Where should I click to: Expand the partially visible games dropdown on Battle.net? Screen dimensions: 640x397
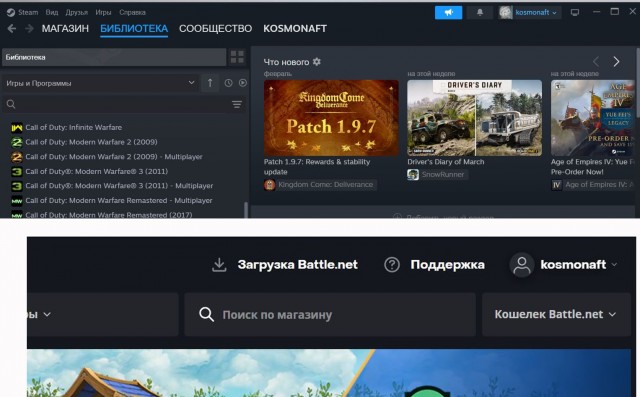coord(103,315)
